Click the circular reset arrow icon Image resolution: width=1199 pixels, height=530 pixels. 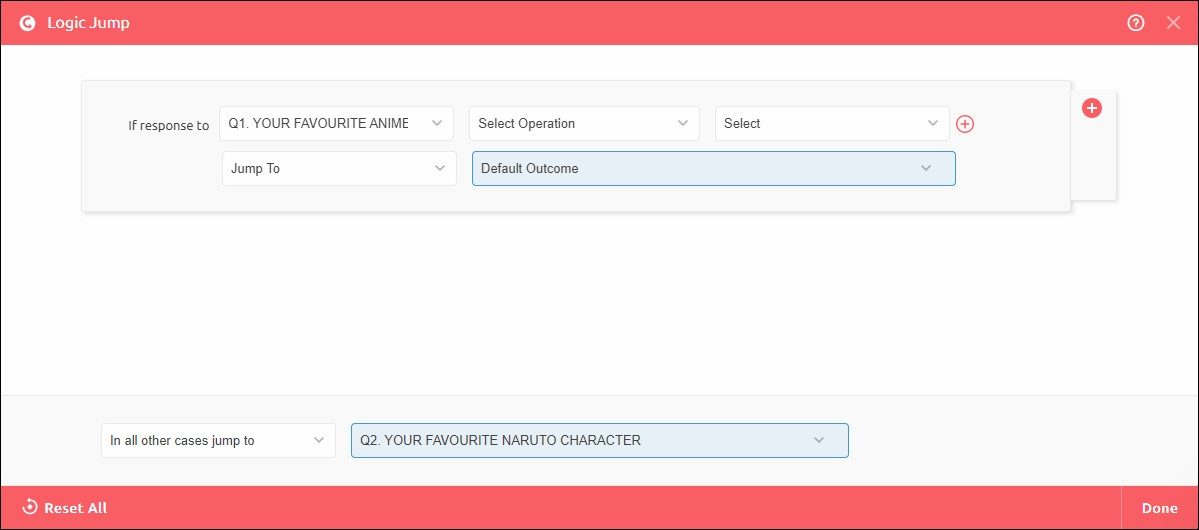pos(30,508)
